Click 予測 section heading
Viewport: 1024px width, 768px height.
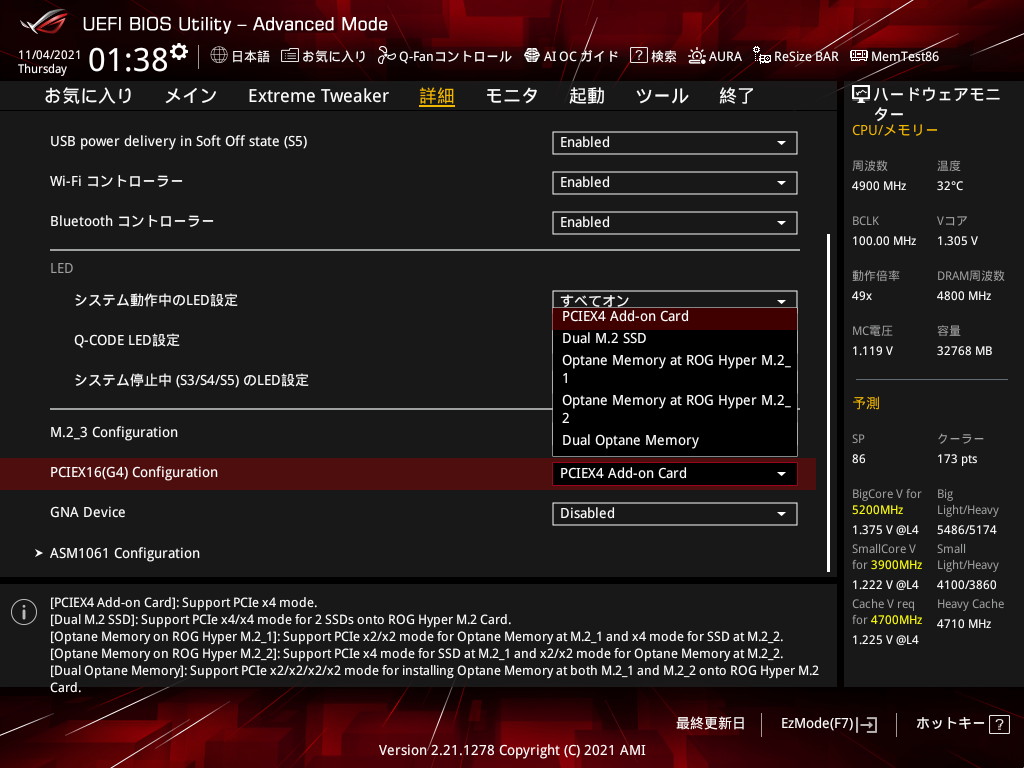866,403
